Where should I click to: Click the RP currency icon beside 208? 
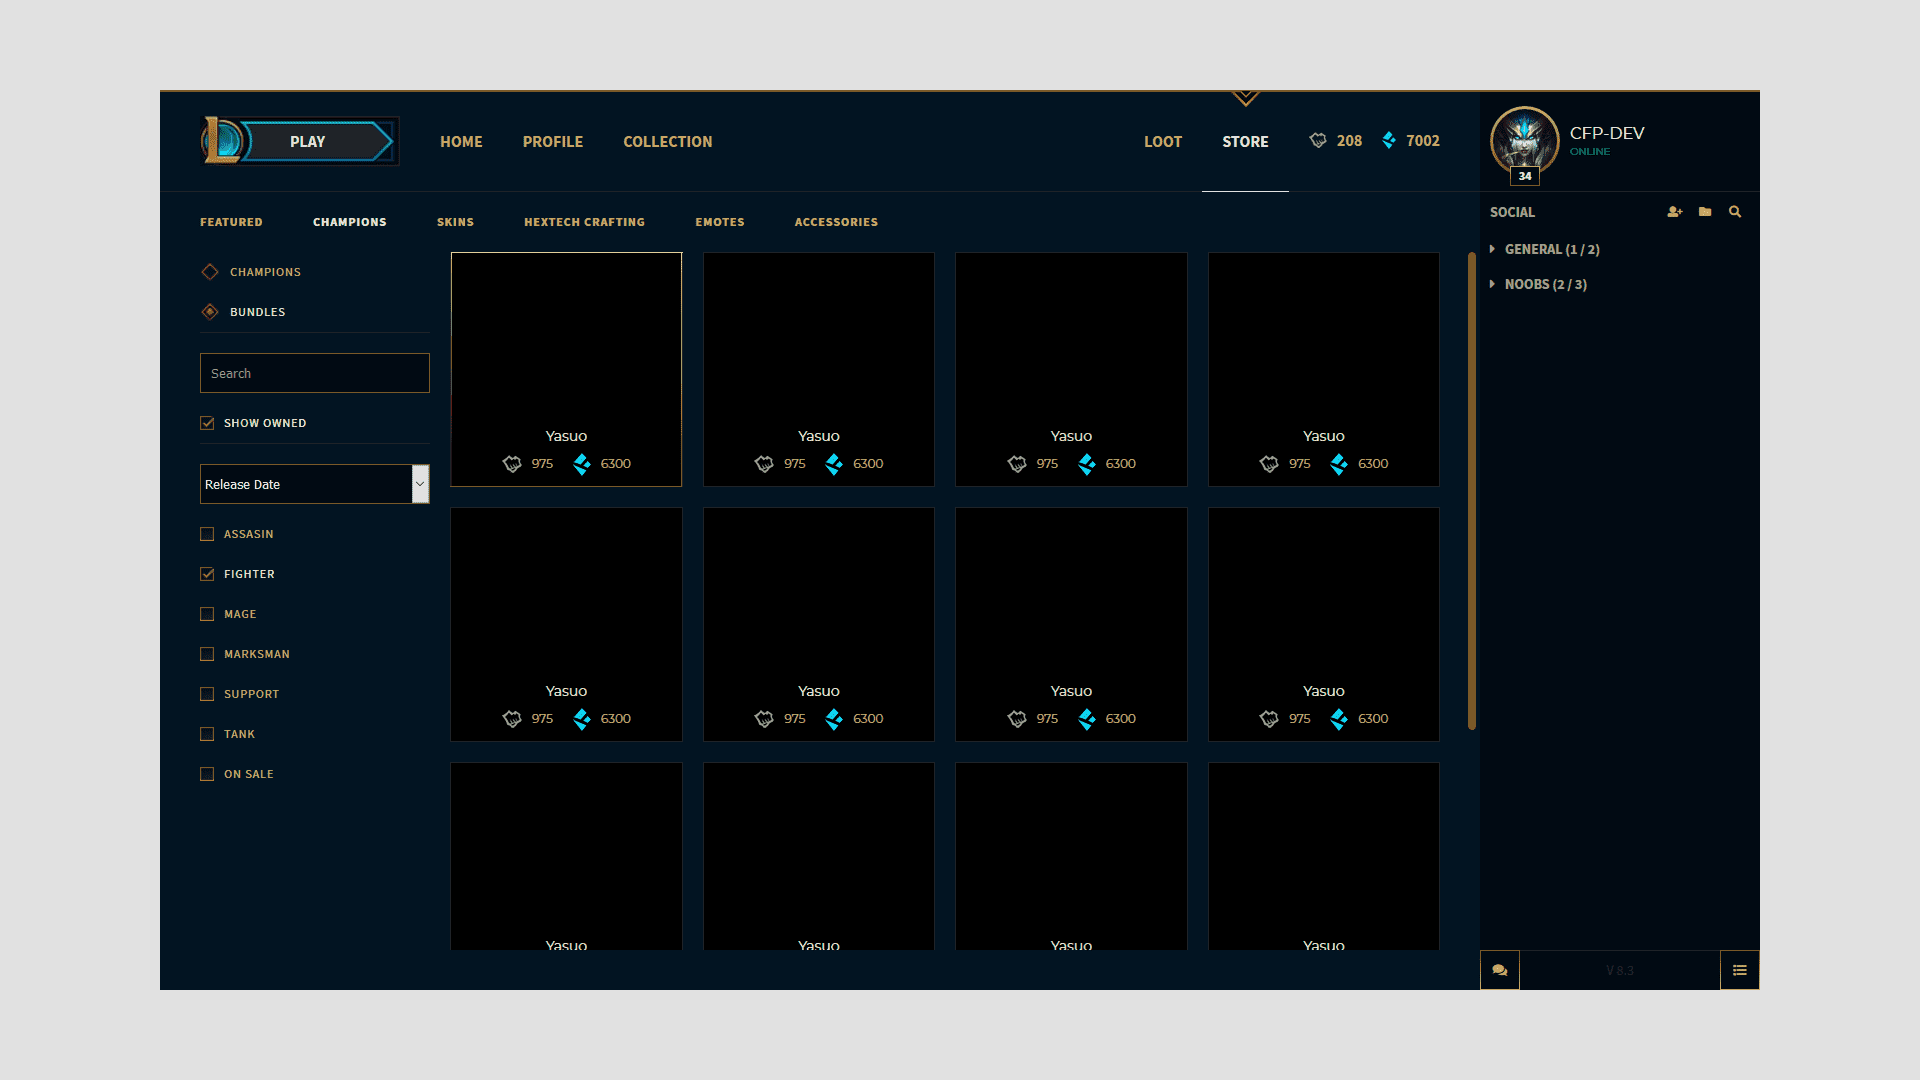point(1318,141)
